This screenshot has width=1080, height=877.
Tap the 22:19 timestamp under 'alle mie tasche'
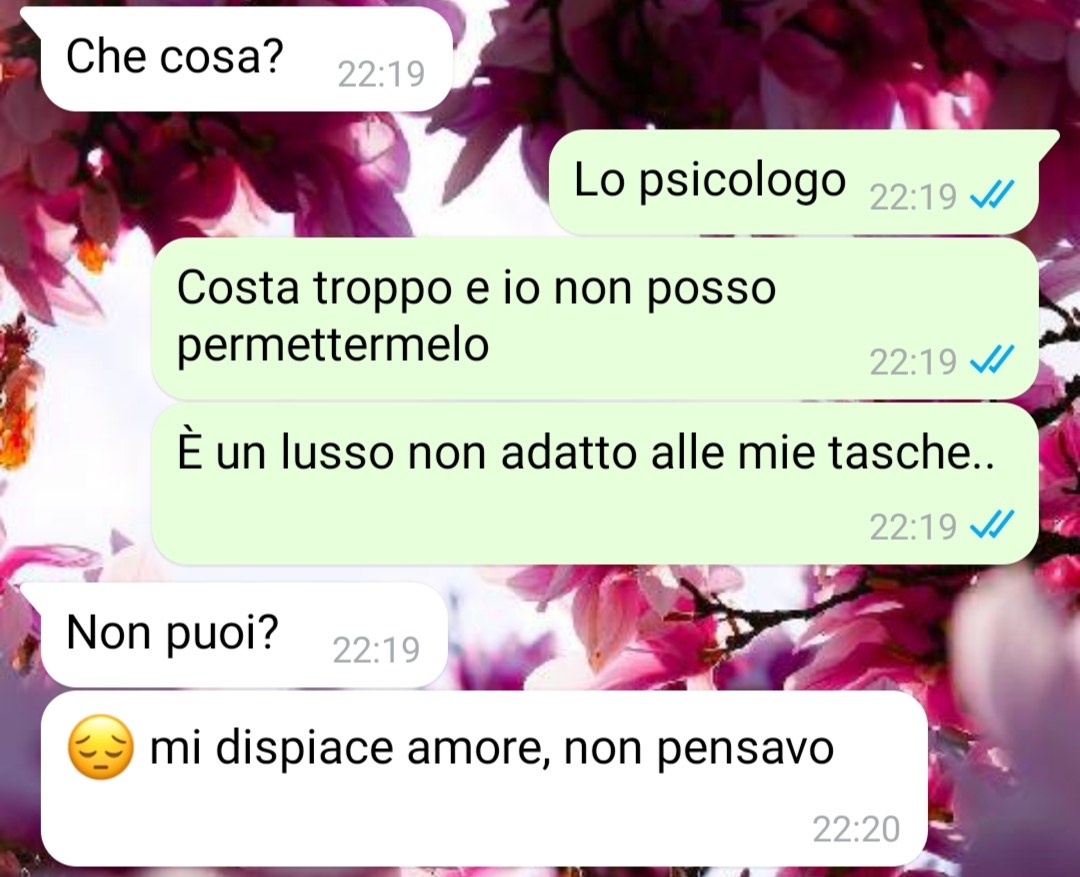(x=913, y=528)
